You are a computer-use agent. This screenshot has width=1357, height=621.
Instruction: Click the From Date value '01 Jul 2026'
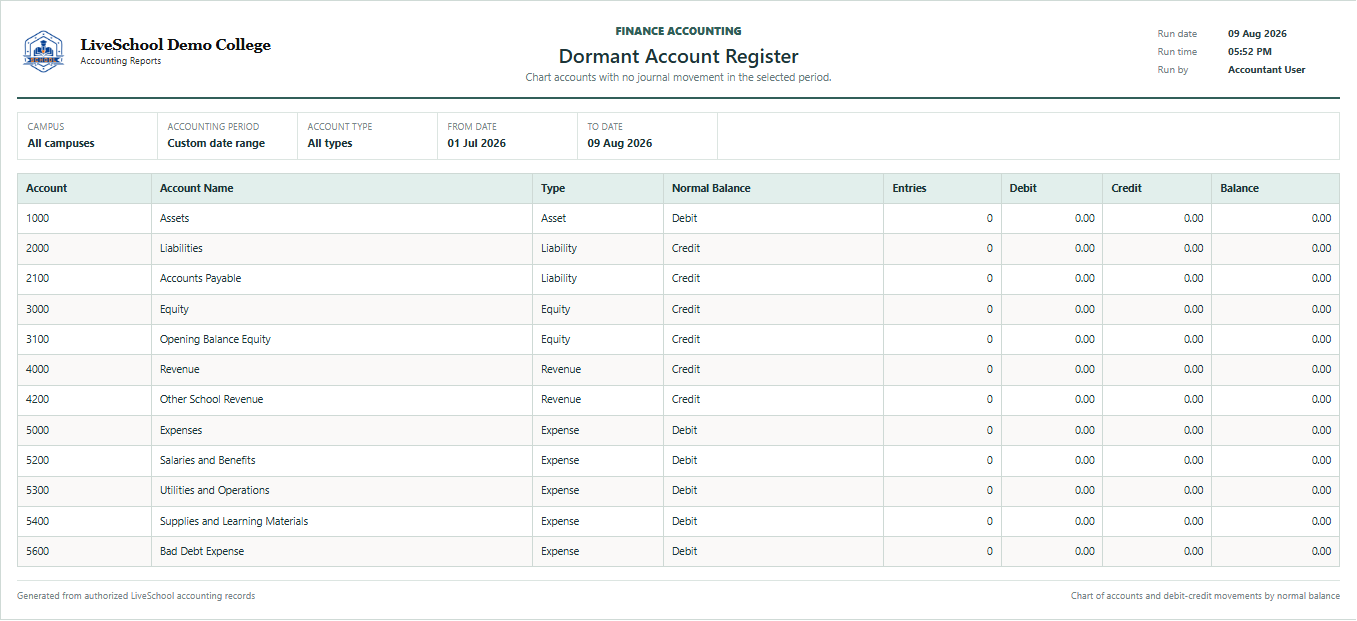click(477, 143)
